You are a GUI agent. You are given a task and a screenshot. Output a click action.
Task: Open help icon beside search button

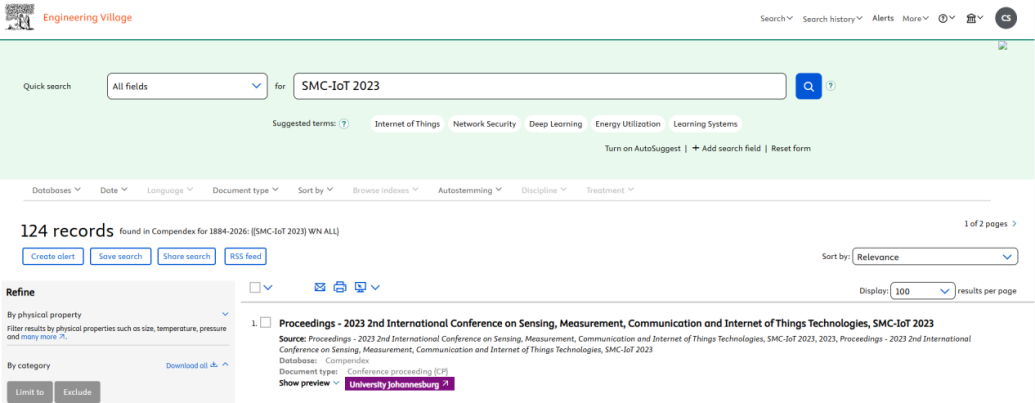click(x=831, y=86)
